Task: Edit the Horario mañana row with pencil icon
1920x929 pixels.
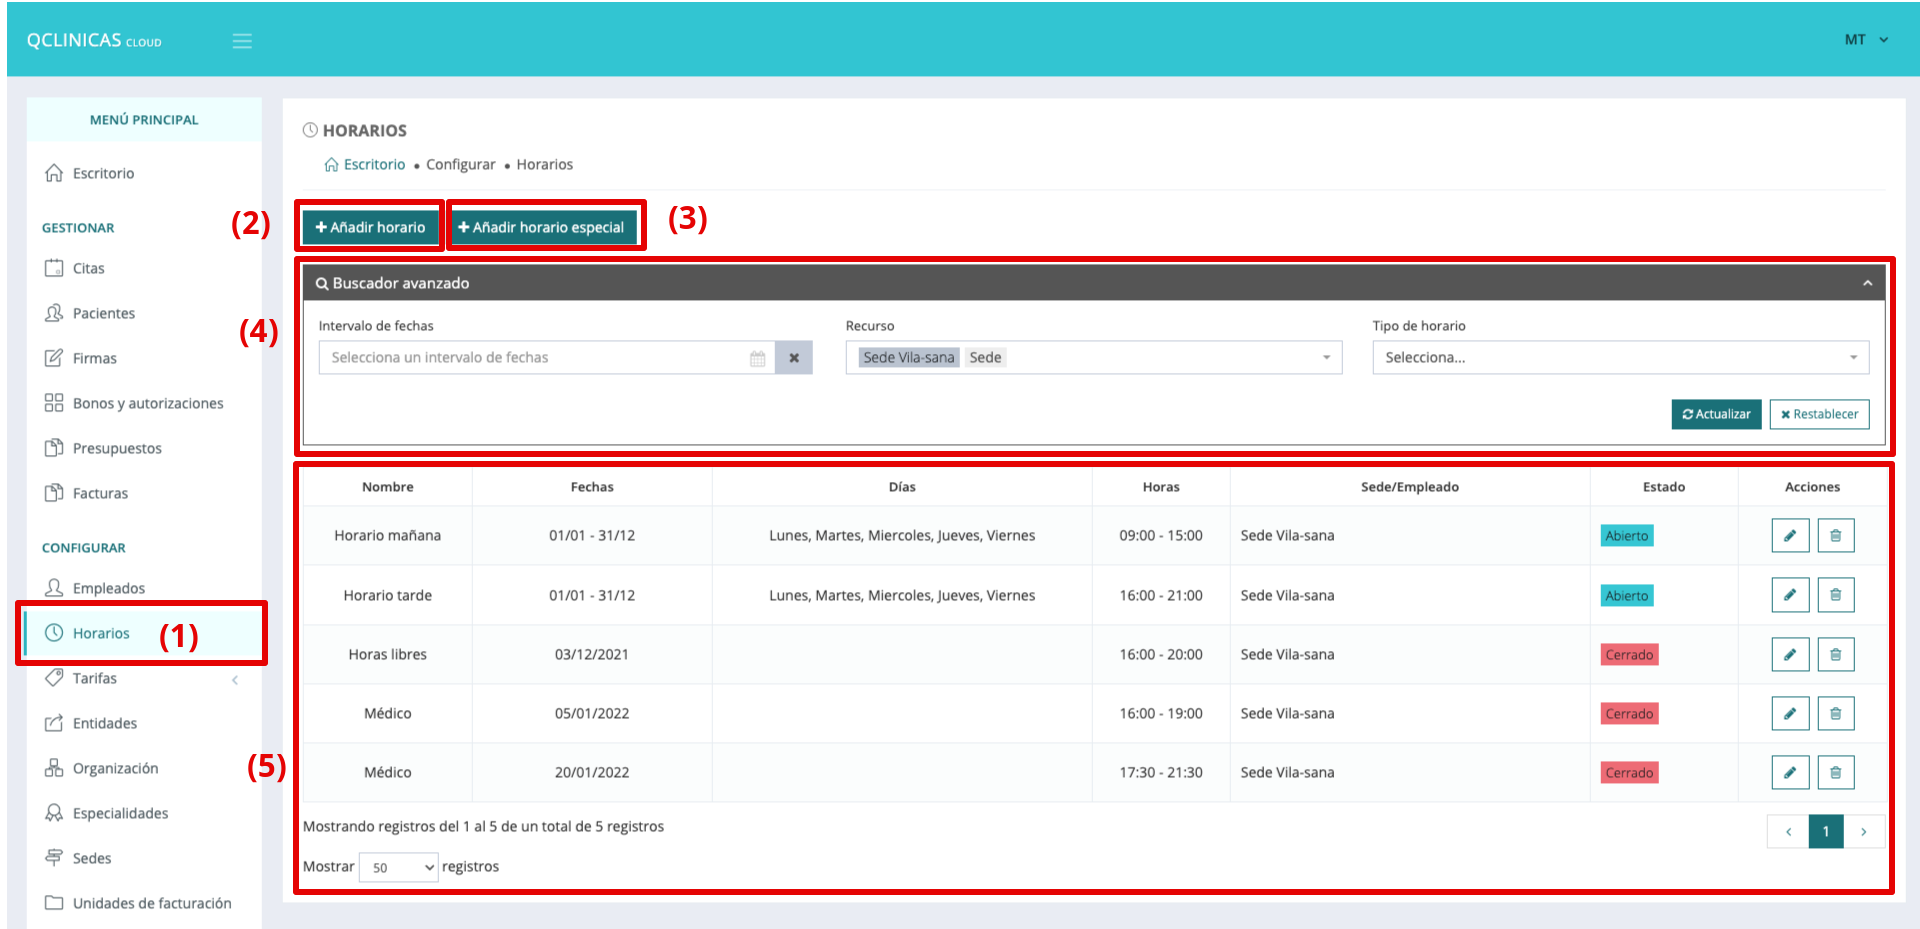Action: click(1789, 536)
